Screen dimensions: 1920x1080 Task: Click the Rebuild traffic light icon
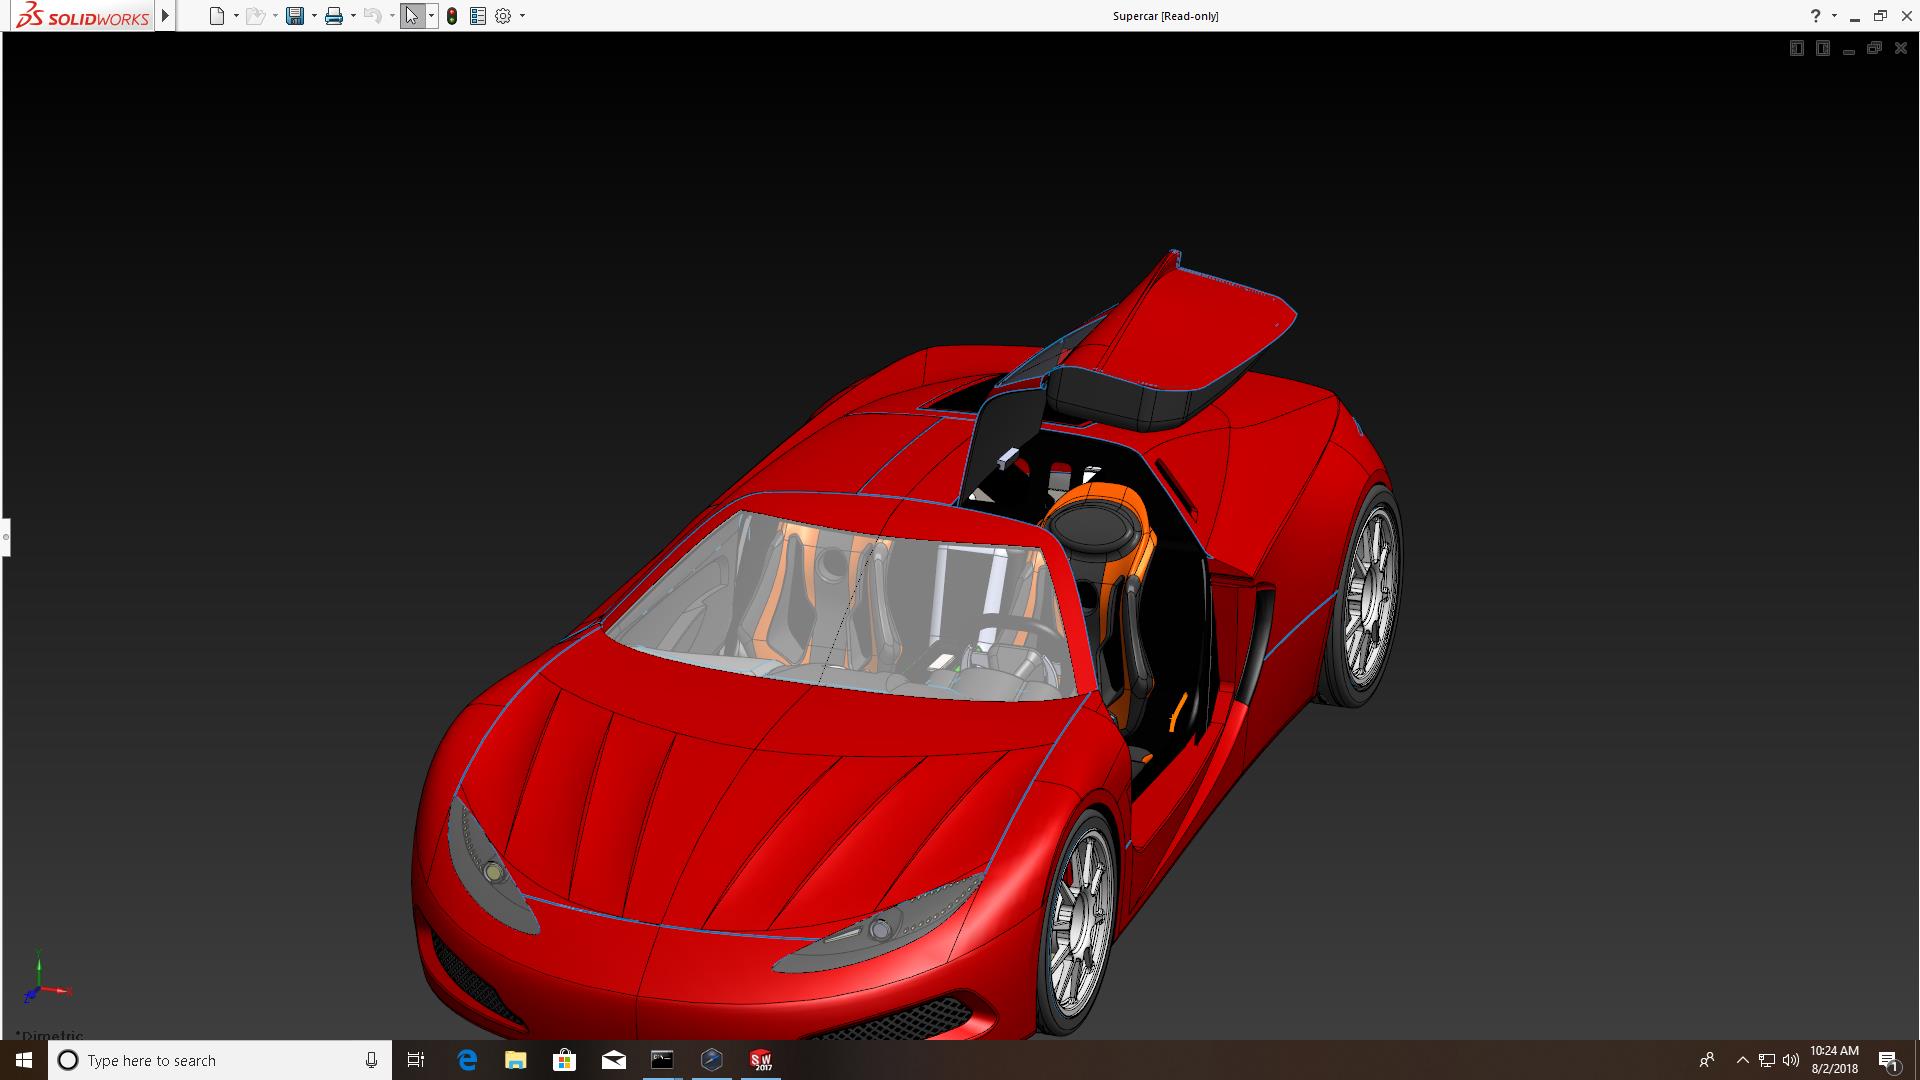point(452,16)
